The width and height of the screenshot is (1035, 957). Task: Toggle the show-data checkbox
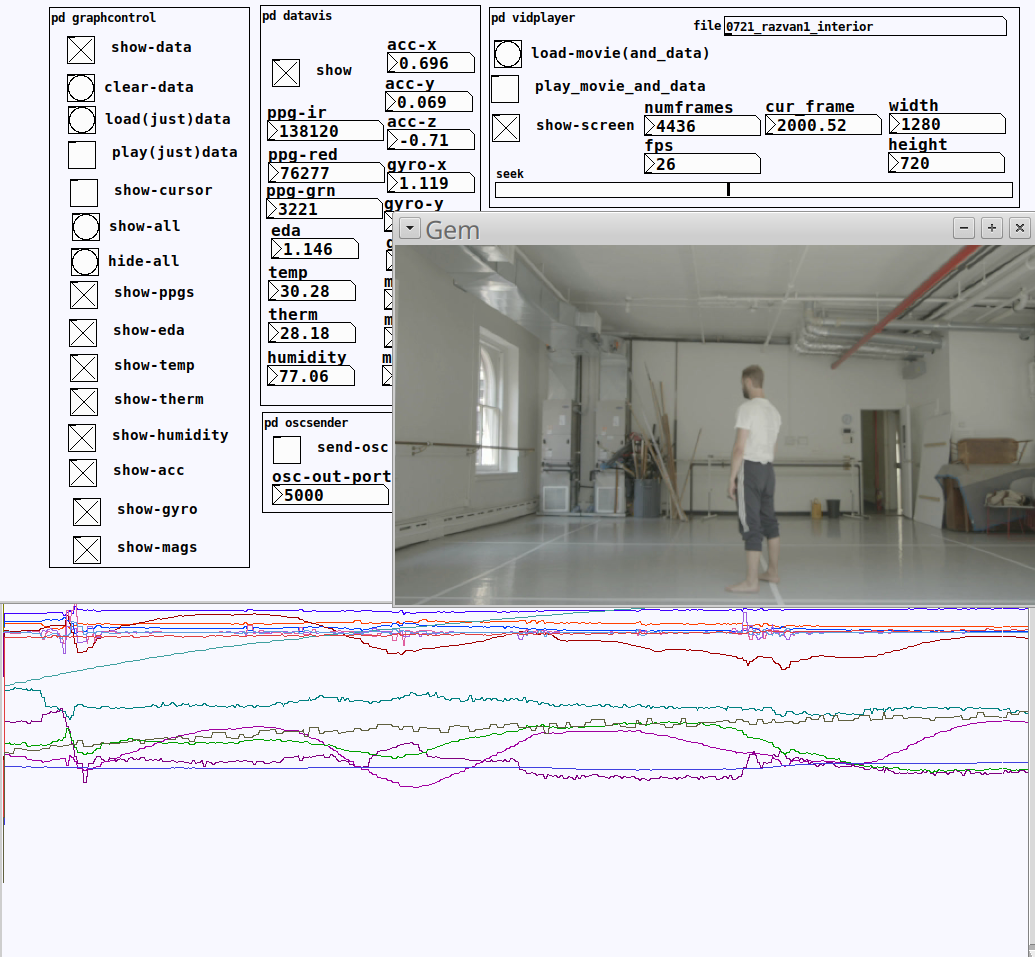[x=81, y=49]
